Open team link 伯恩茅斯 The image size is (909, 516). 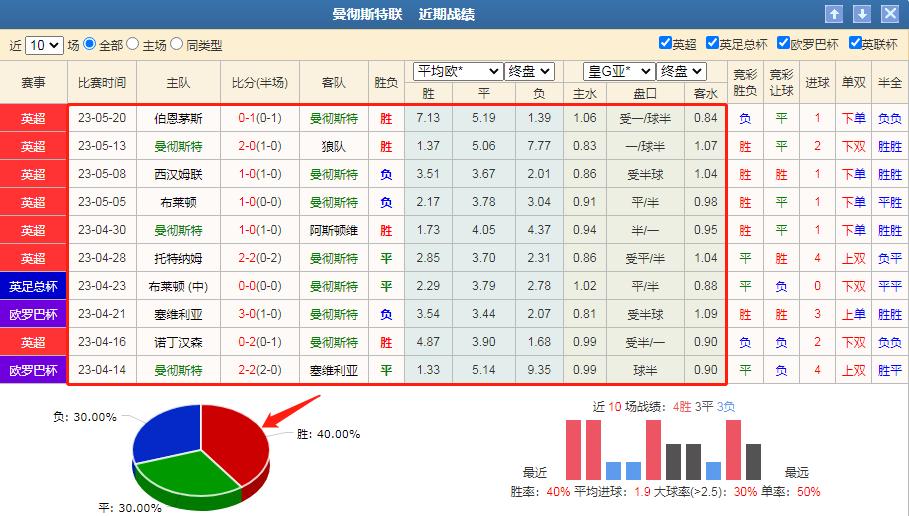tap(178, 118)
